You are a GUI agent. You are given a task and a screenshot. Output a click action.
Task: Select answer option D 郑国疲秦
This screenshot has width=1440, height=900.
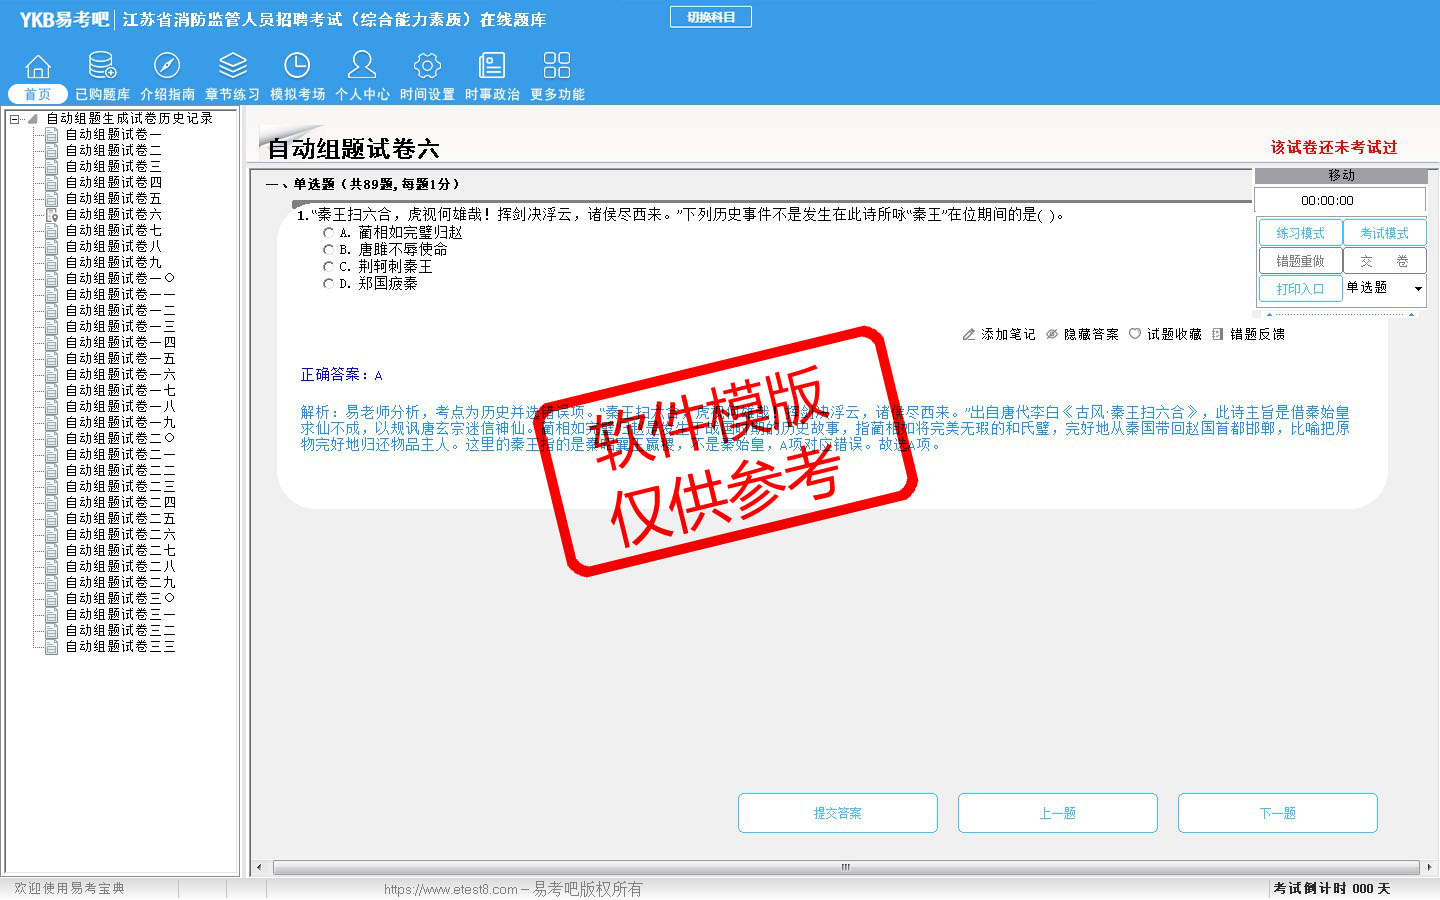tap(328, 283)
